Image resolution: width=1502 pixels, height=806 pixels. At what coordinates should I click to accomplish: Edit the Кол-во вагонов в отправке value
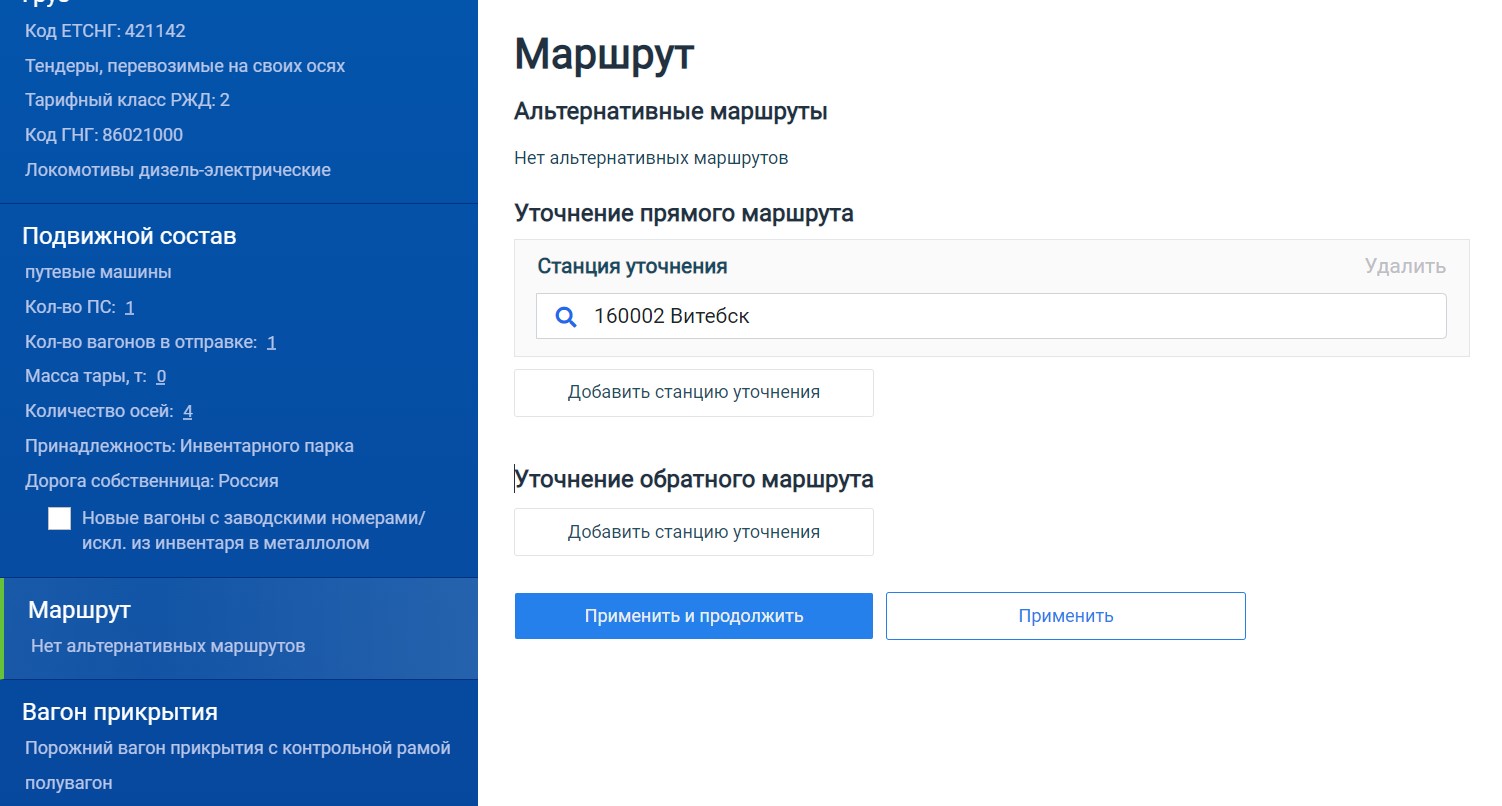pyautogui.click(x=271, y=342)
